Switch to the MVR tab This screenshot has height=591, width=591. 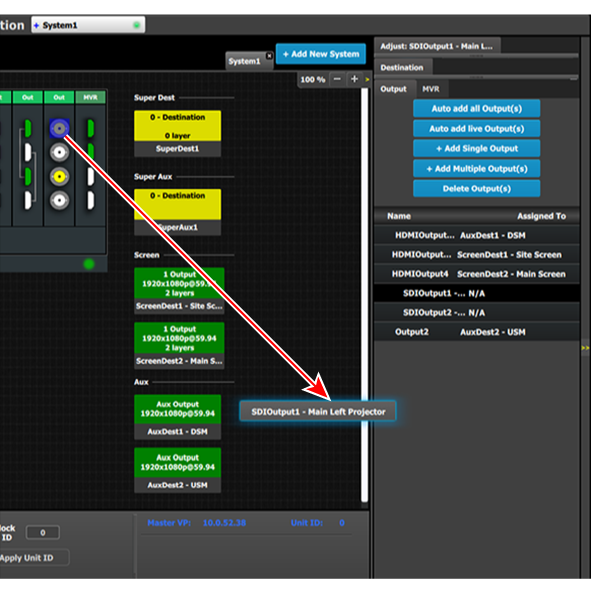point(430,89)
